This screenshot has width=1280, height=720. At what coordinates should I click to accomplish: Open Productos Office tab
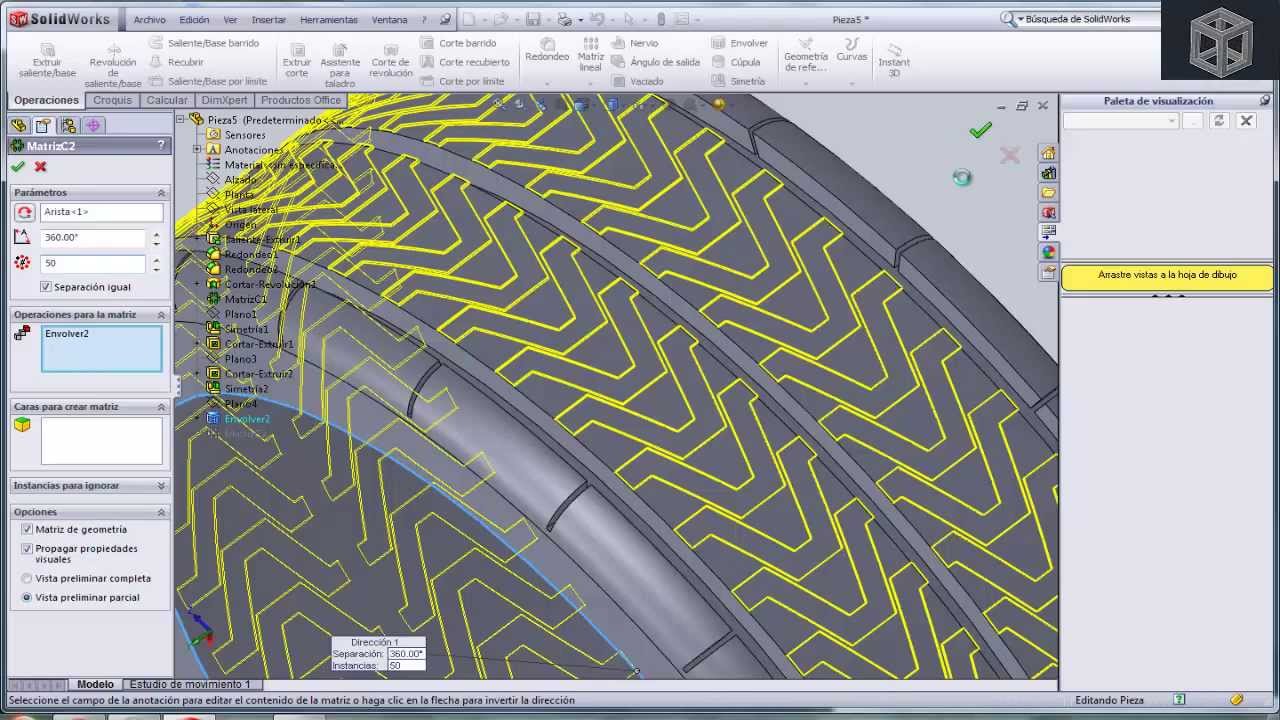pos(301,100)
